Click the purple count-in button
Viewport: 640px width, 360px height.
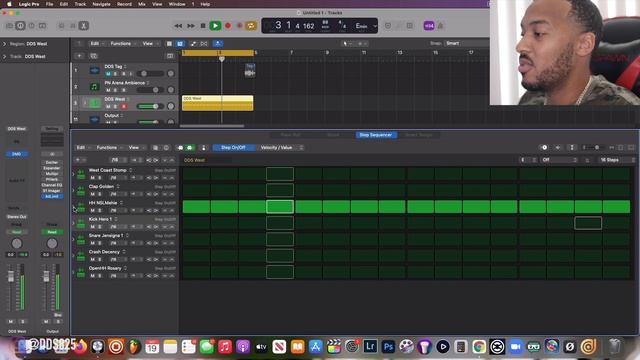click(429, 26)
